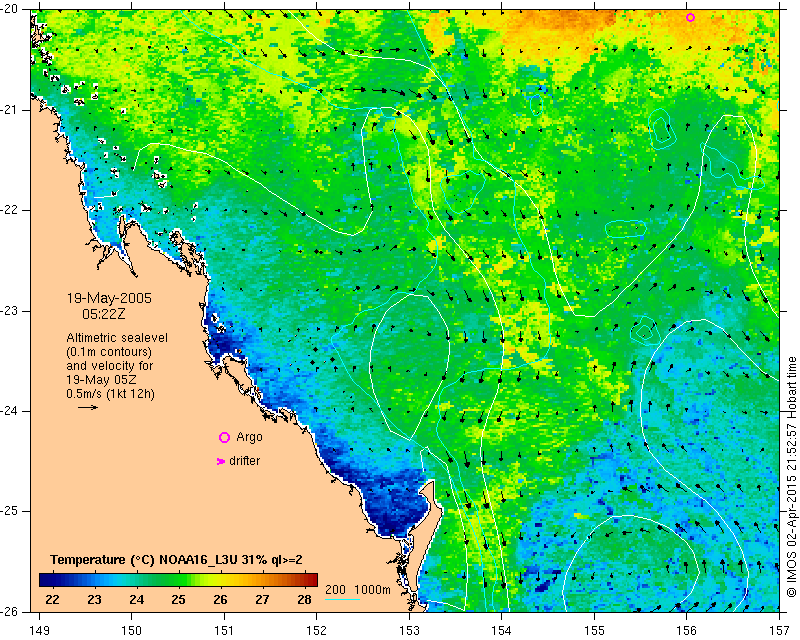Click the 0.5m/s velocity scale arrow

[x=88, y=407]
